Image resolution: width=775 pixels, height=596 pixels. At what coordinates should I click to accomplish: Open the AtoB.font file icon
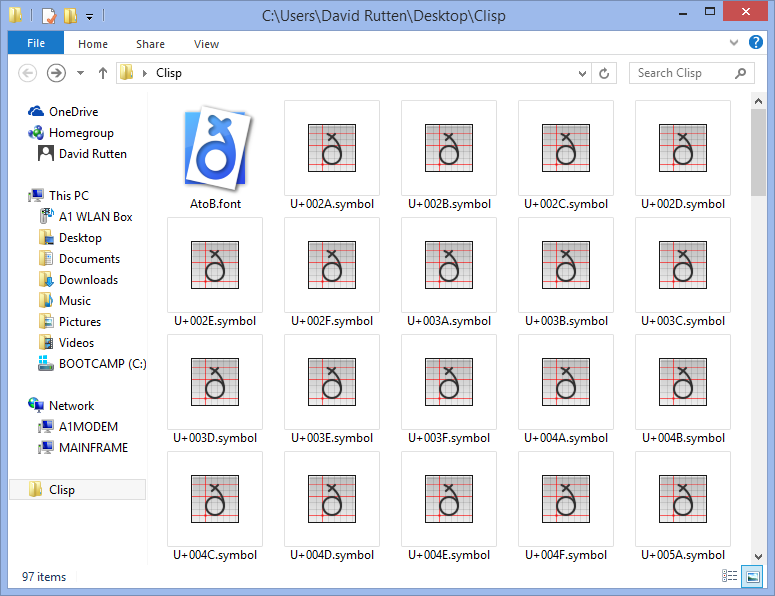pos(215,148)
